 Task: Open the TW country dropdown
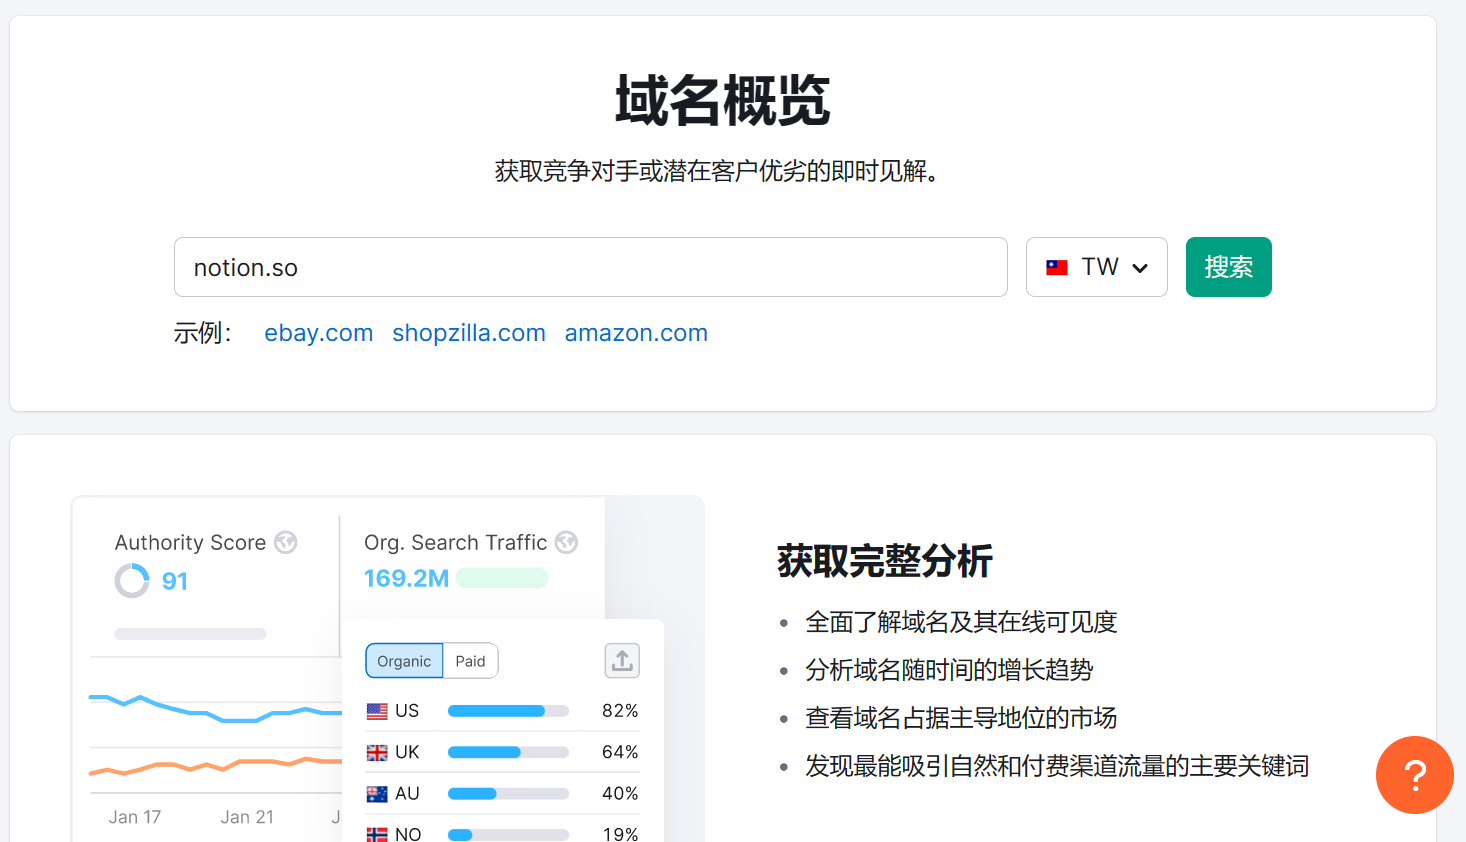(x=1096, y=267)
